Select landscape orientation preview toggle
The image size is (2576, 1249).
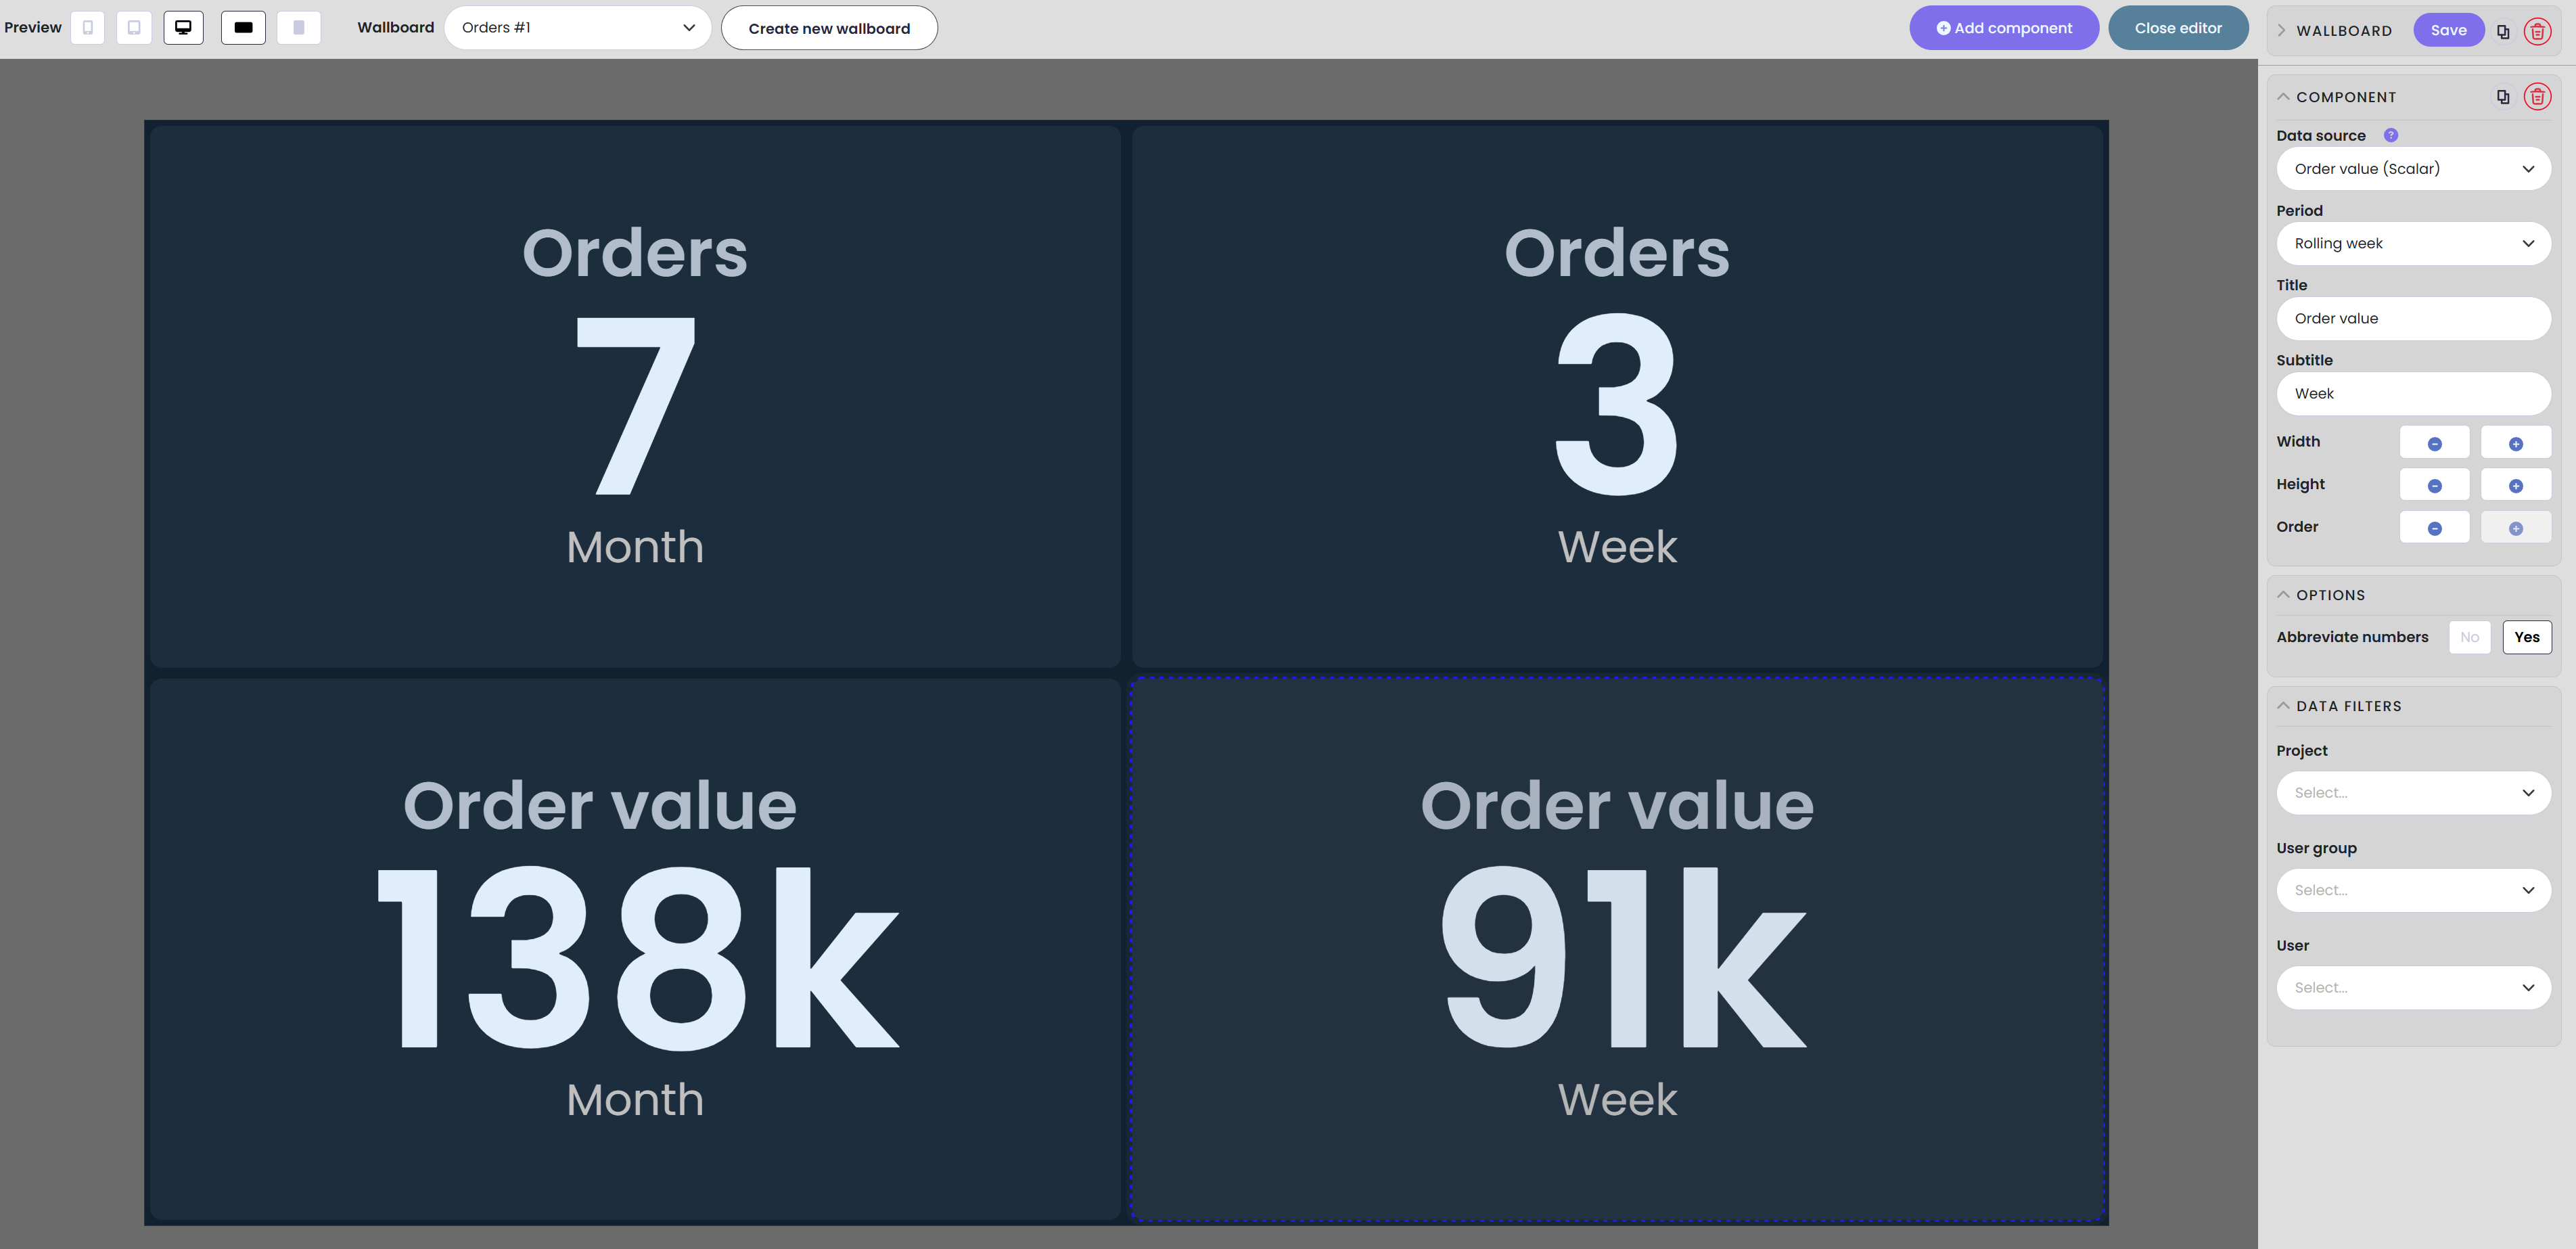click(243, 28)
